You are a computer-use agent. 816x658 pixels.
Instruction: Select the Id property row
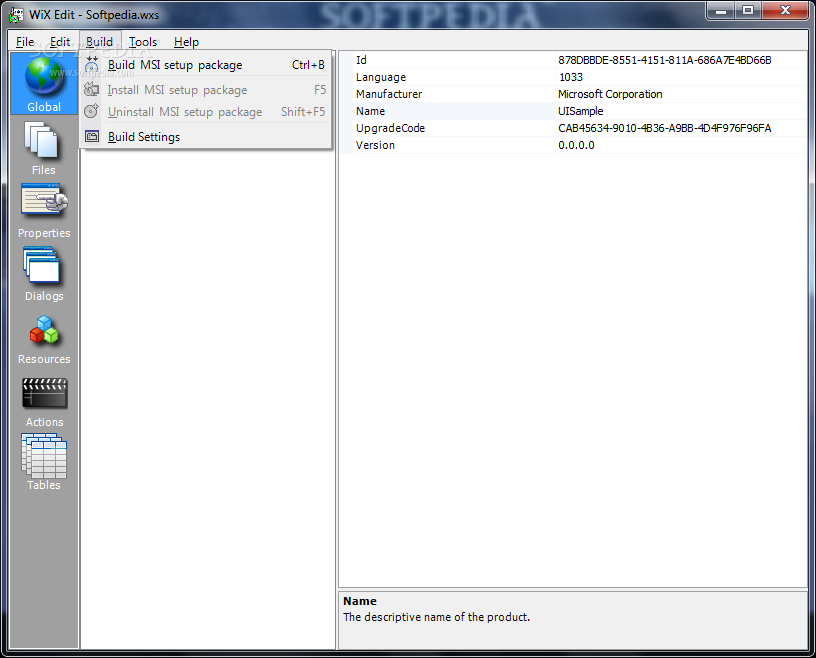click(x=573, y=60)
